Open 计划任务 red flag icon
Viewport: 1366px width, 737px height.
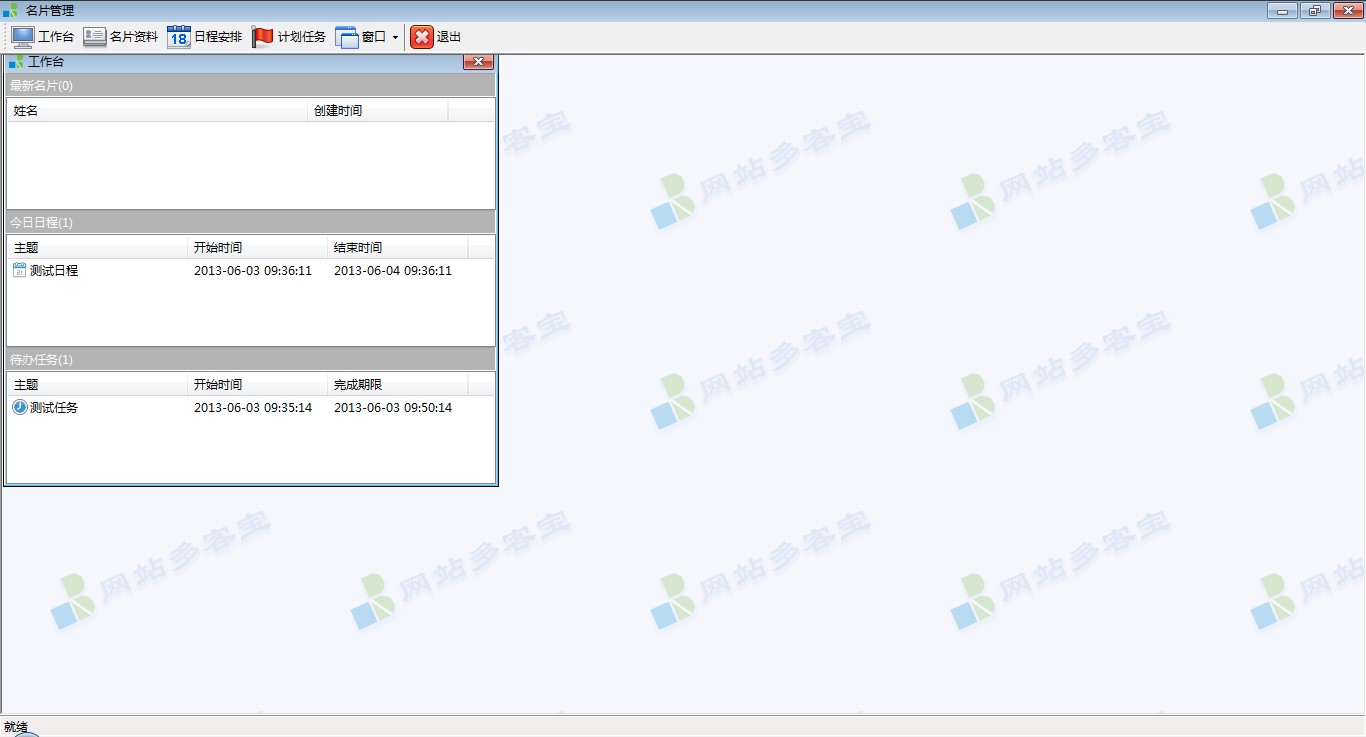[x=263, y=37]
